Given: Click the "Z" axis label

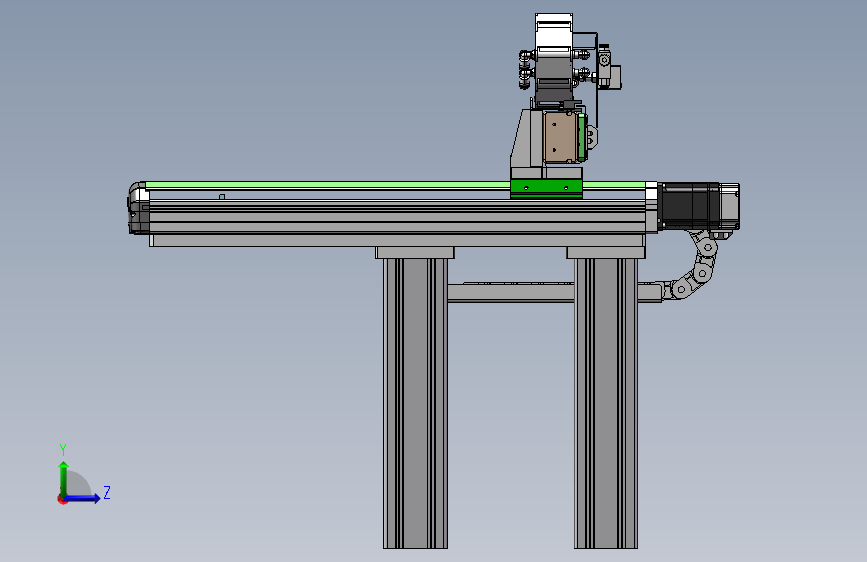Looking at the screenshot, I should [x=107, y=492].
